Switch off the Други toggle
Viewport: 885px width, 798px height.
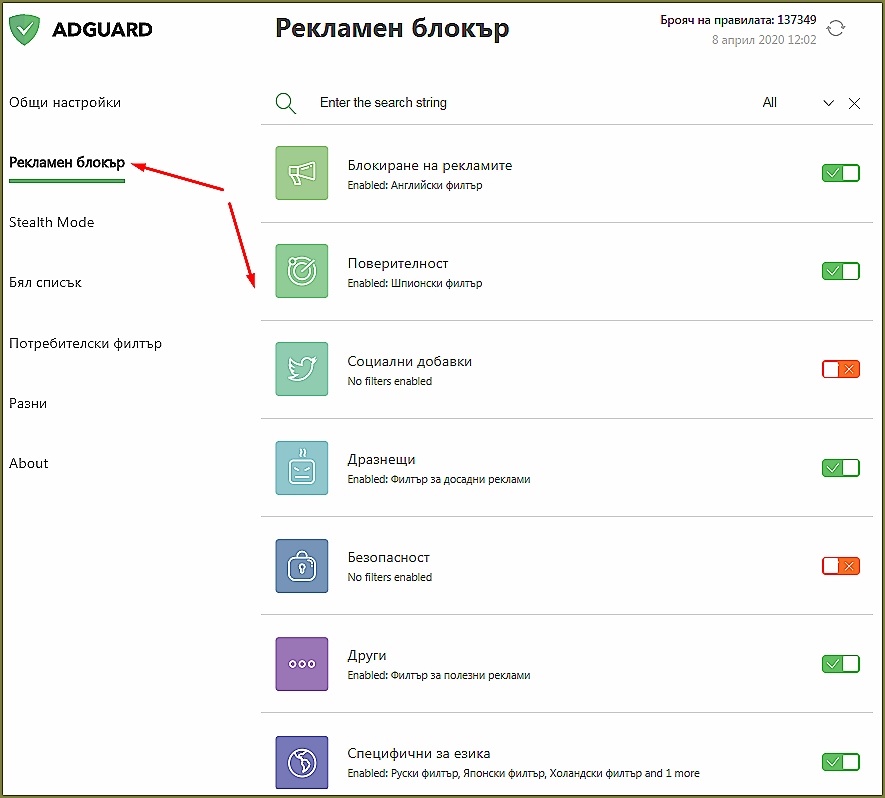(x=841, y=664)
